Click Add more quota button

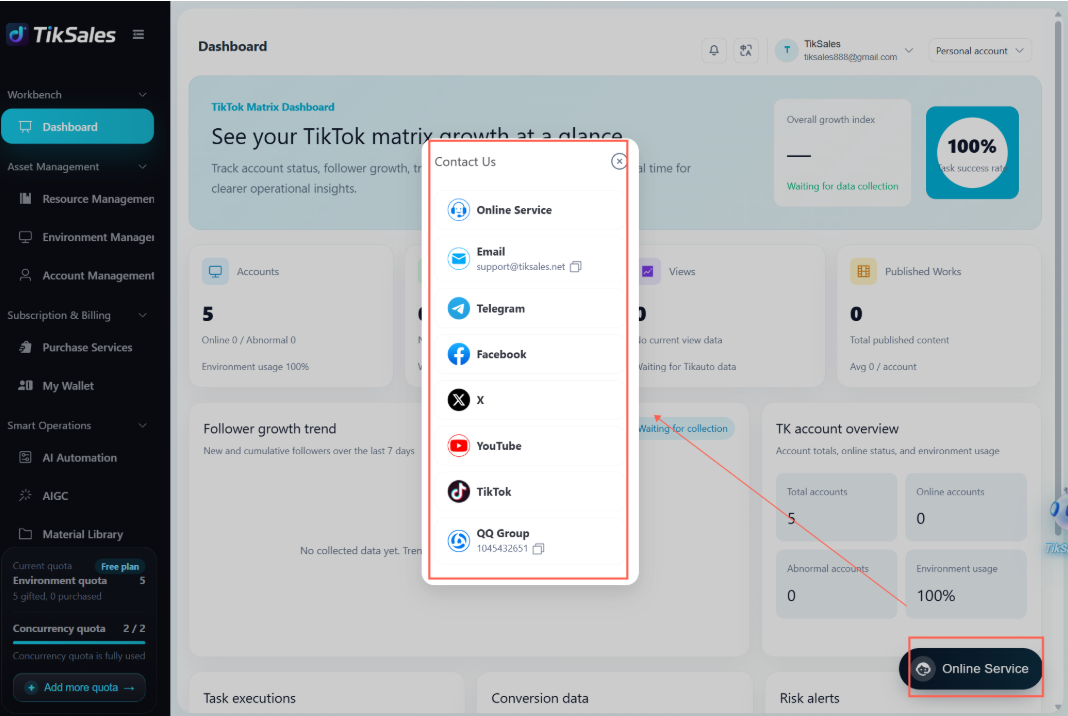pos(80,687)
